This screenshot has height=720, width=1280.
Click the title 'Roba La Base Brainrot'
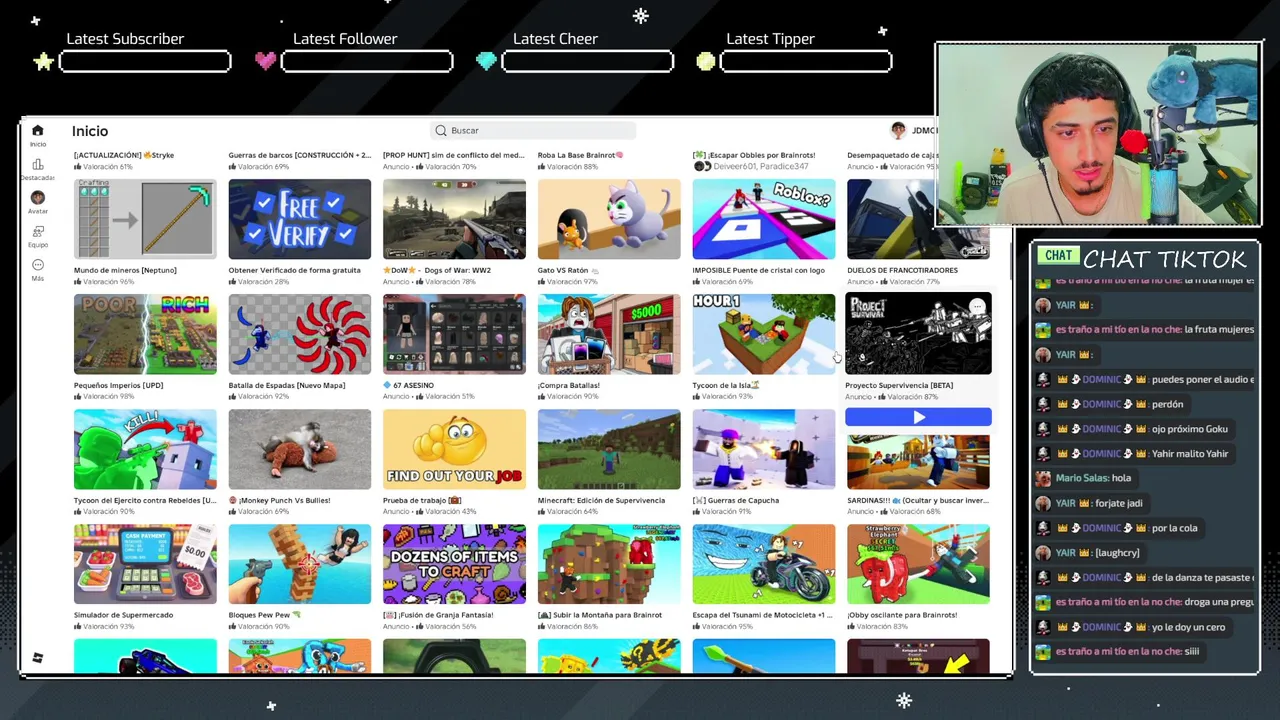coord(580,155)
